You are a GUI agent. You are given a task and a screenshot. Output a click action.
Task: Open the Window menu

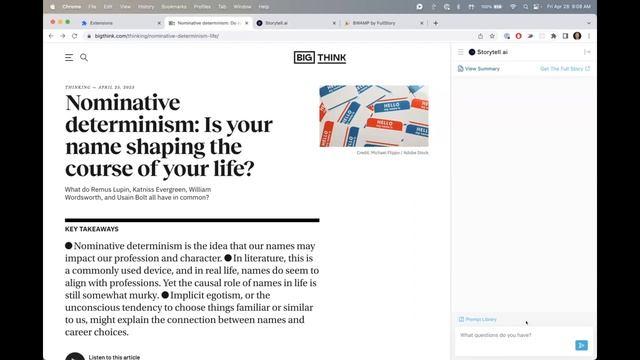click(x=242, y=7)
